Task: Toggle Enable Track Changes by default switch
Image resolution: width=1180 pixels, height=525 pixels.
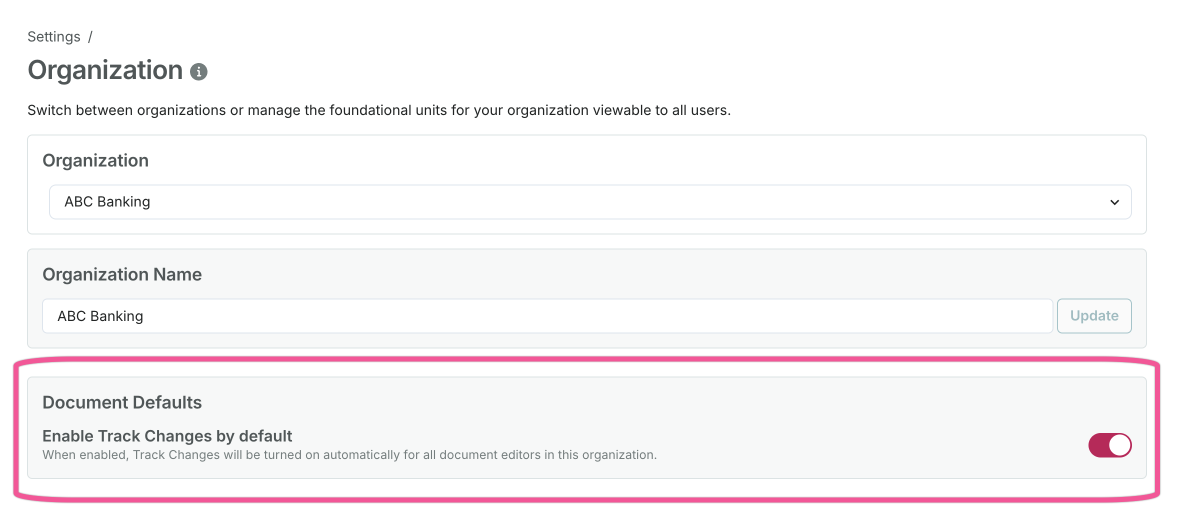Action: (x=1109, y=445)
